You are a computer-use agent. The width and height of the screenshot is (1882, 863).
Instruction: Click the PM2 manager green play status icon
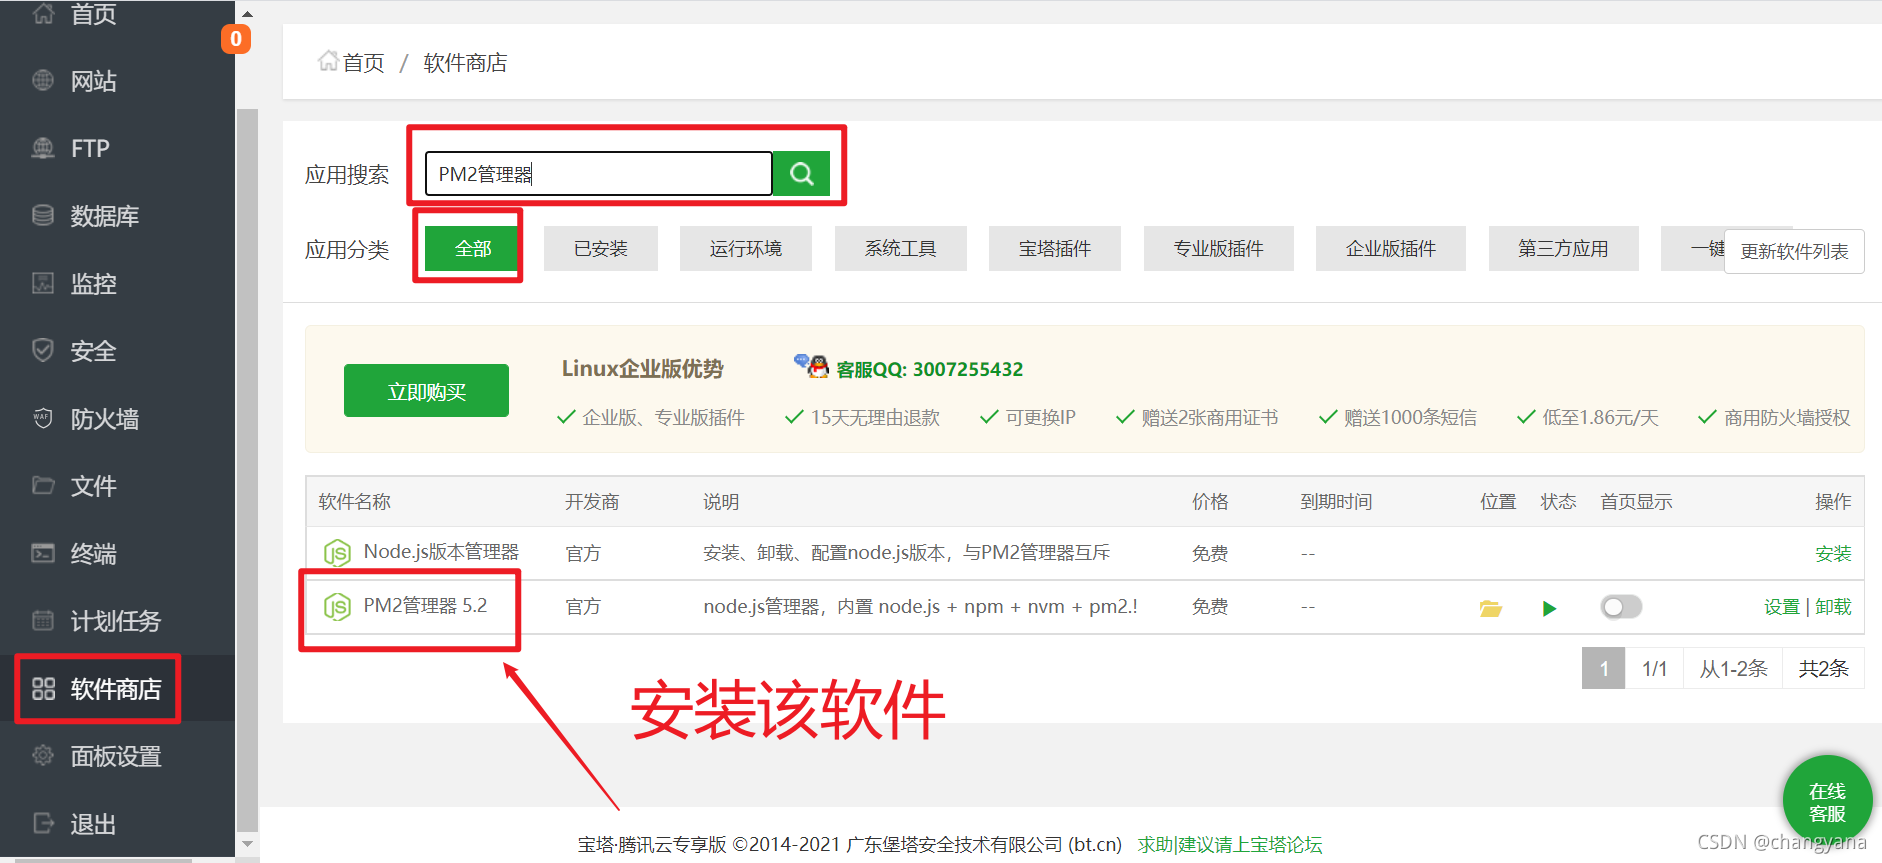coord(1549,608)
